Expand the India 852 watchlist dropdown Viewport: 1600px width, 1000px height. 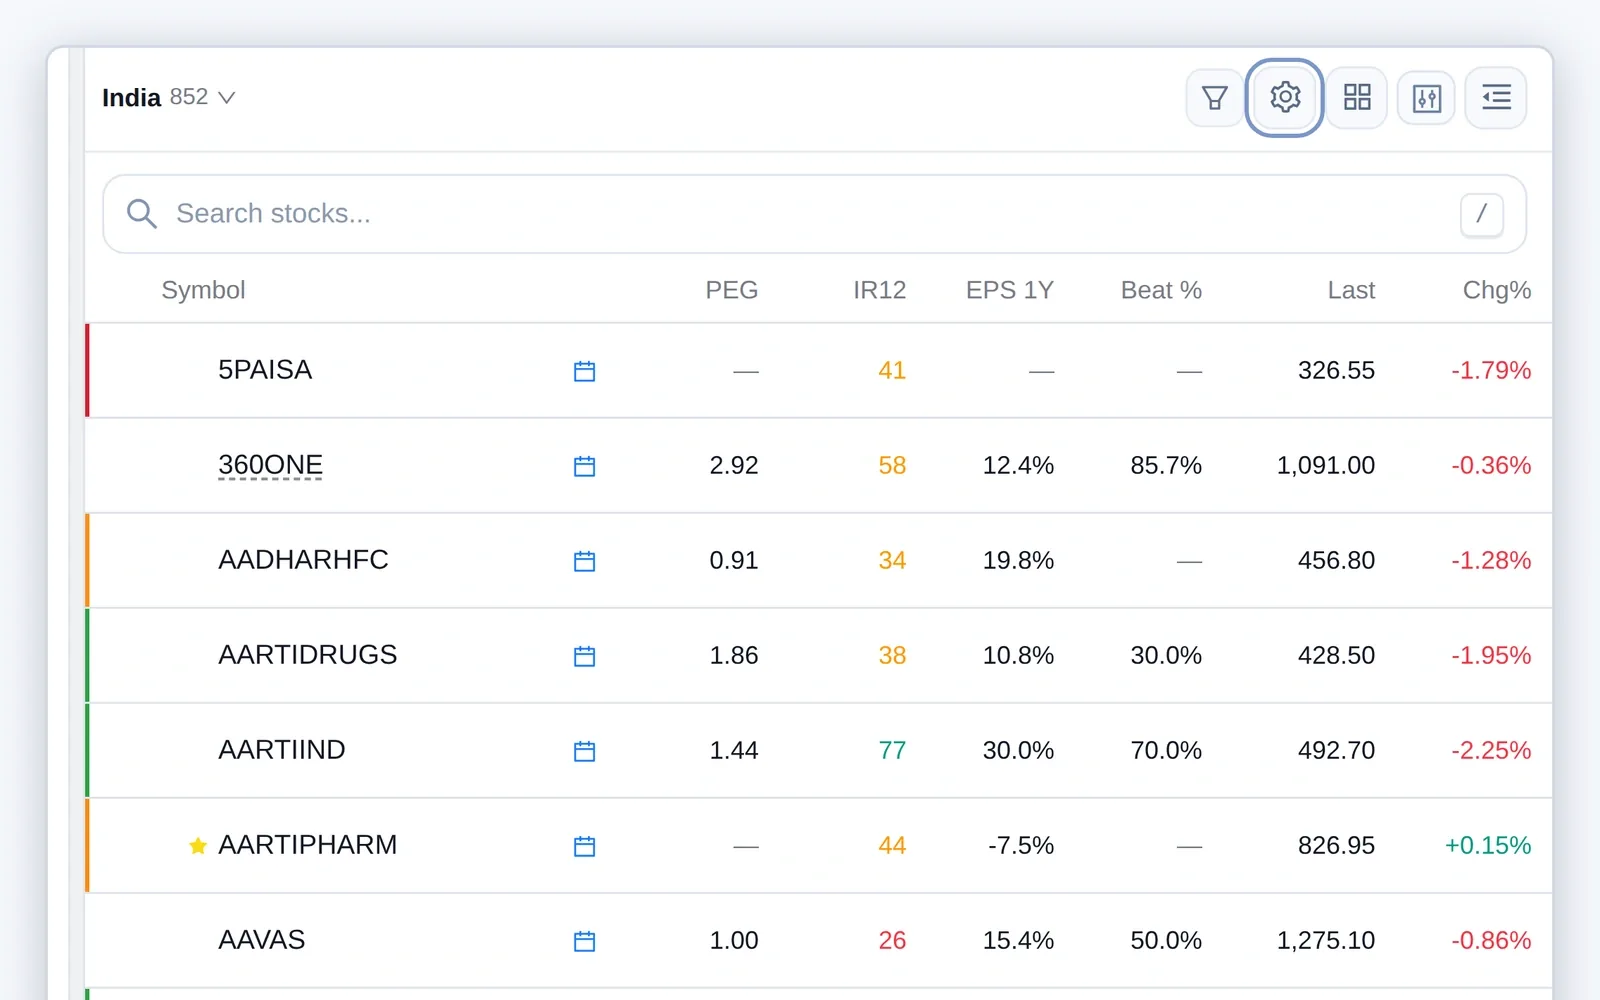coord(168,97)
